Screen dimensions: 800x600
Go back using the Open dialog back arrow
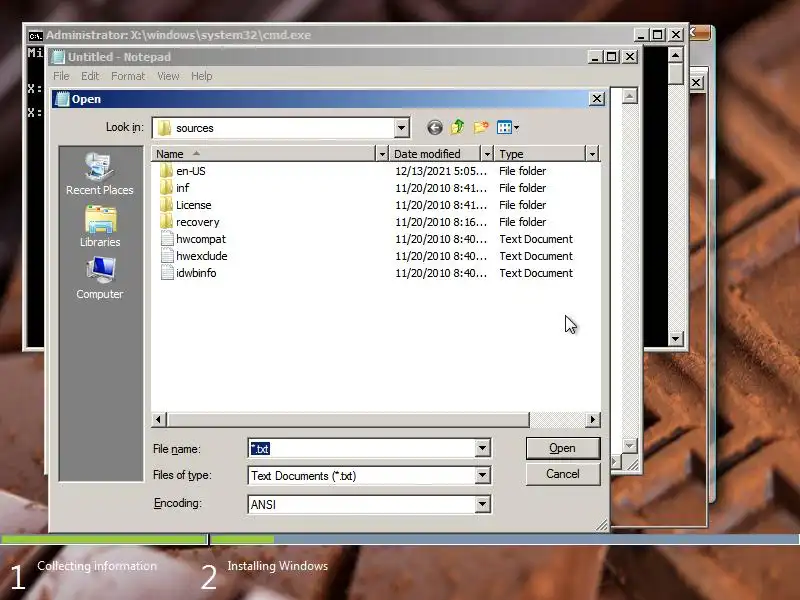435,128
